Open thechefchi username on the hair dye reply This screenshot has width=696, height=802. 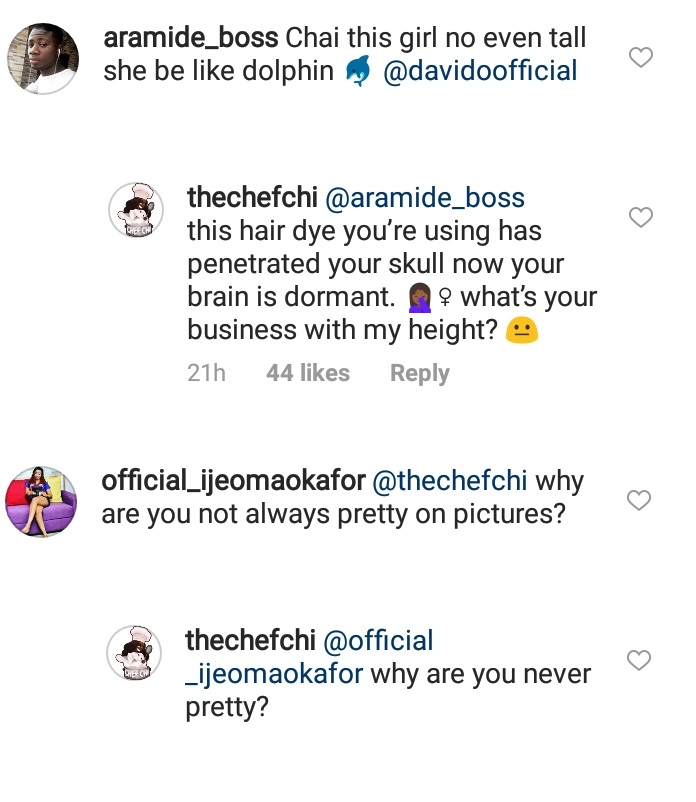click(251, 198)
